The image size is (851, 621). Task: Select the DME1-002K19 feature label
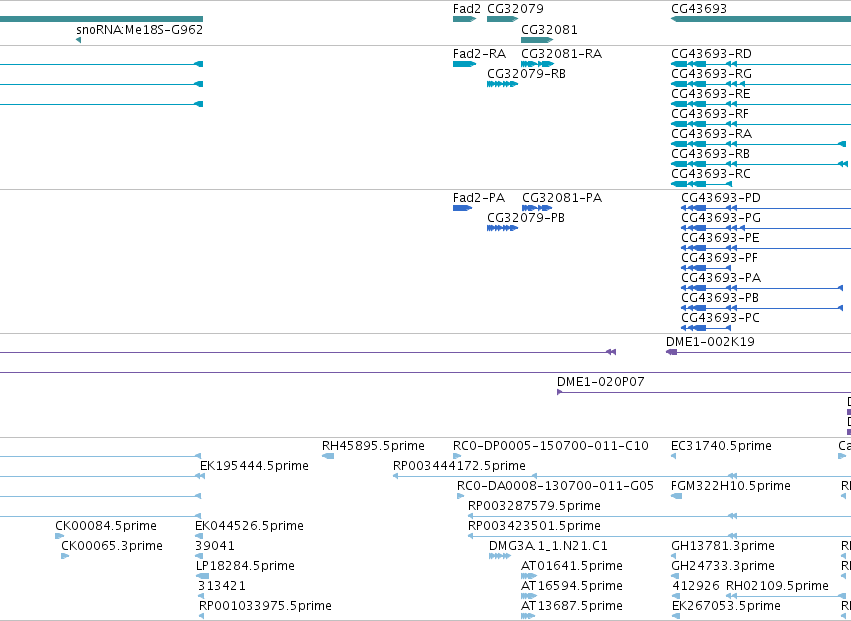click(x=710, y=342)
